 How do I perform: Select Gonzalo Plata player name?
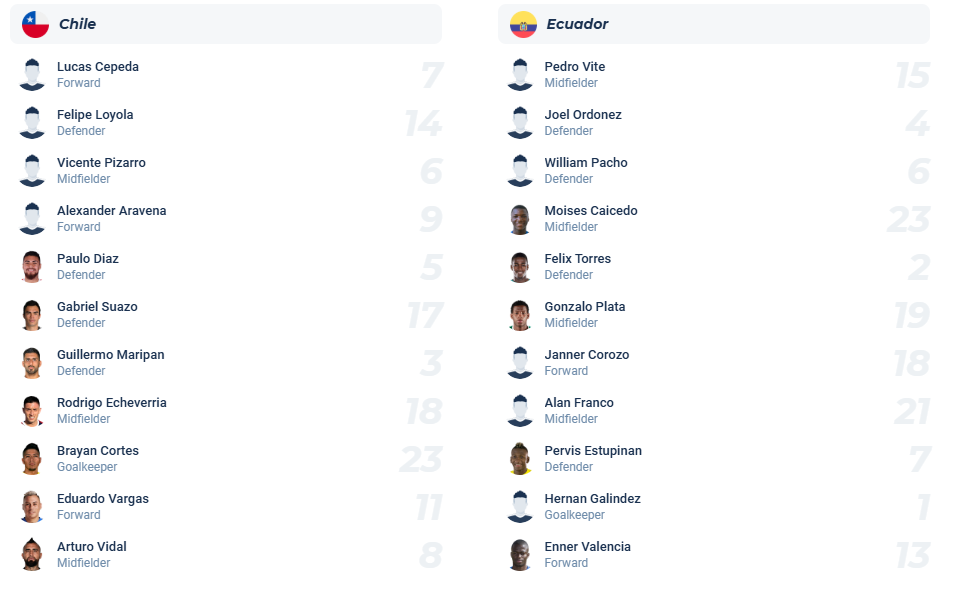(x=585, y=307)
